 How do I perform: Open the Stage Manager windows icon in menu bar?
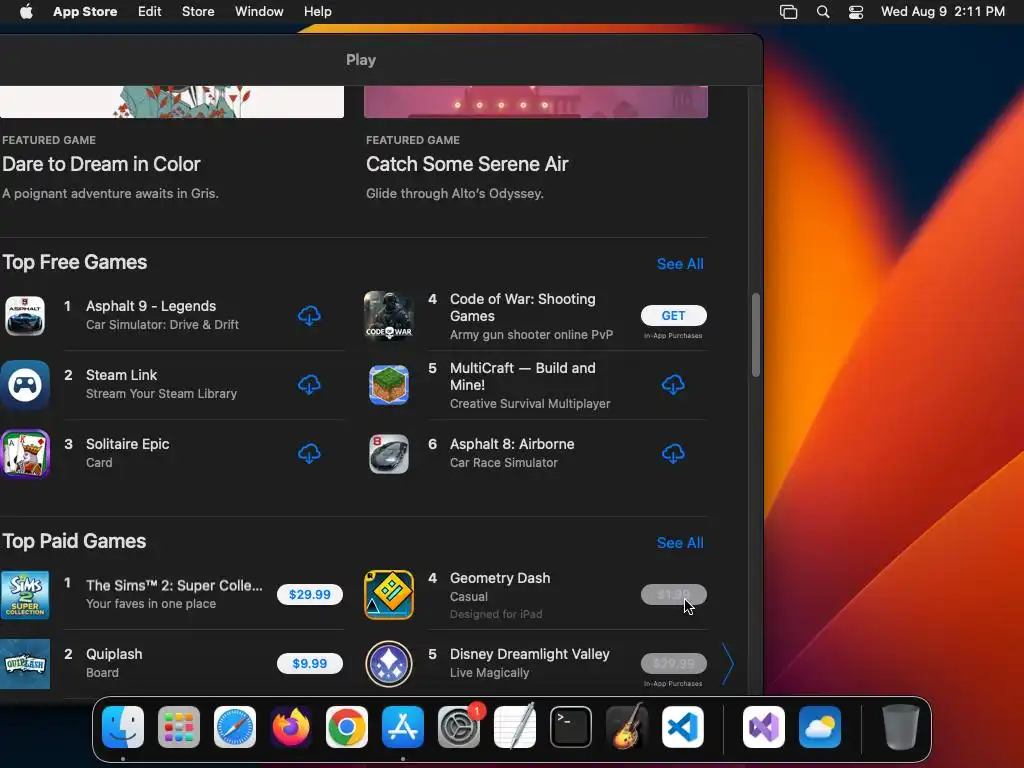pyautogui.click(x=788, y=12)
